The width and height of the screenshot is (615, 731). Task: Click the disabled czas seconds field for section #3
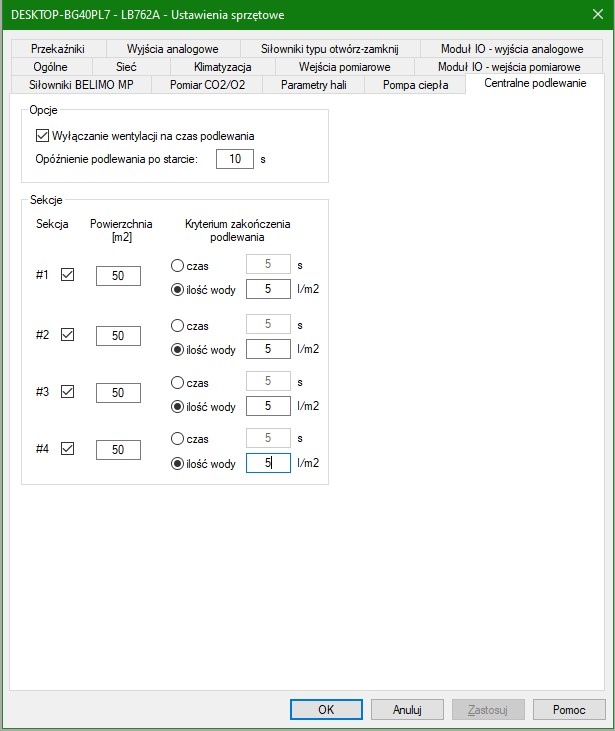[x=269, y=381]
